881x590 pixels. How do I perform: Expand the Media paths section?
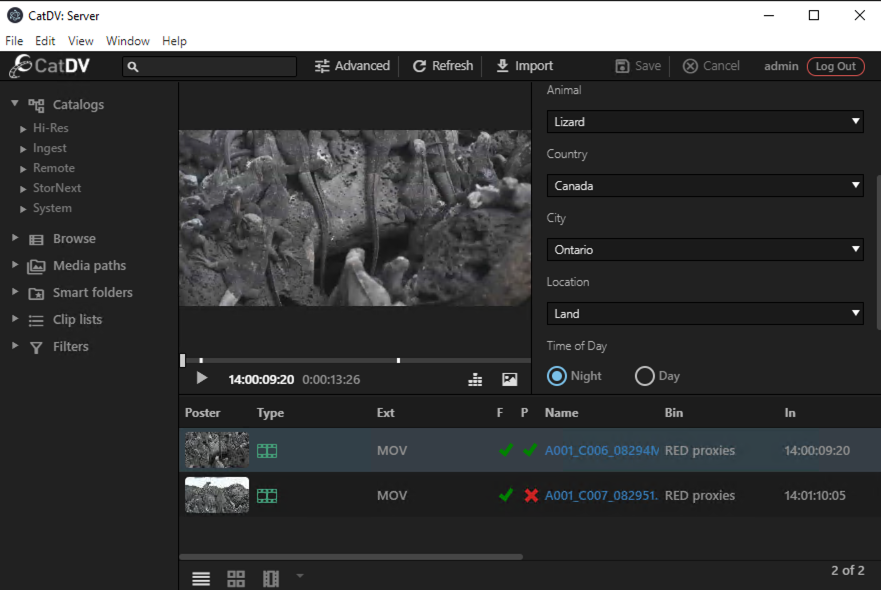point(15,265)
